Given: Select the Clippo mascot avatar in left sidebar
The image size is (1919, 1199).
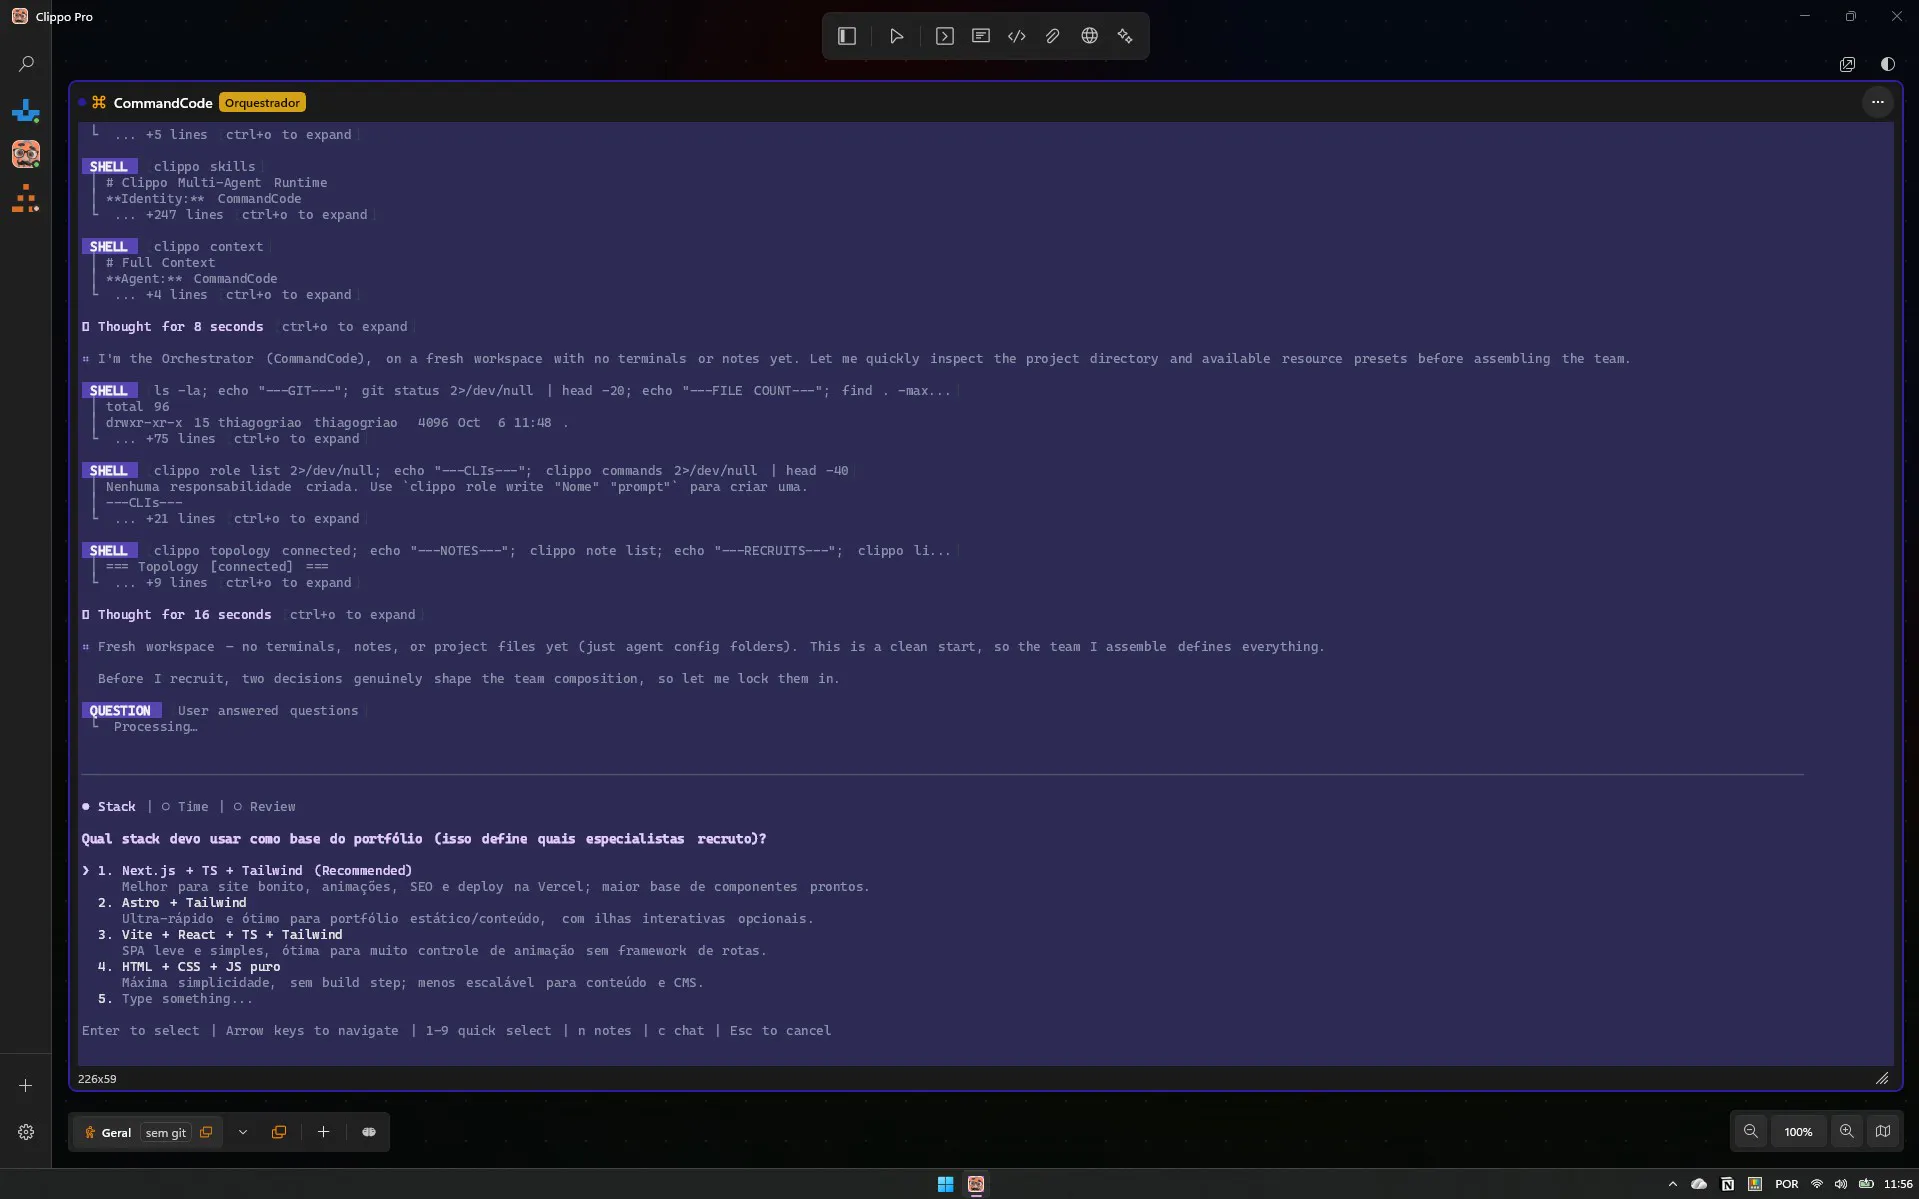Looking at the screenshot, I should [x=26, y=154].
